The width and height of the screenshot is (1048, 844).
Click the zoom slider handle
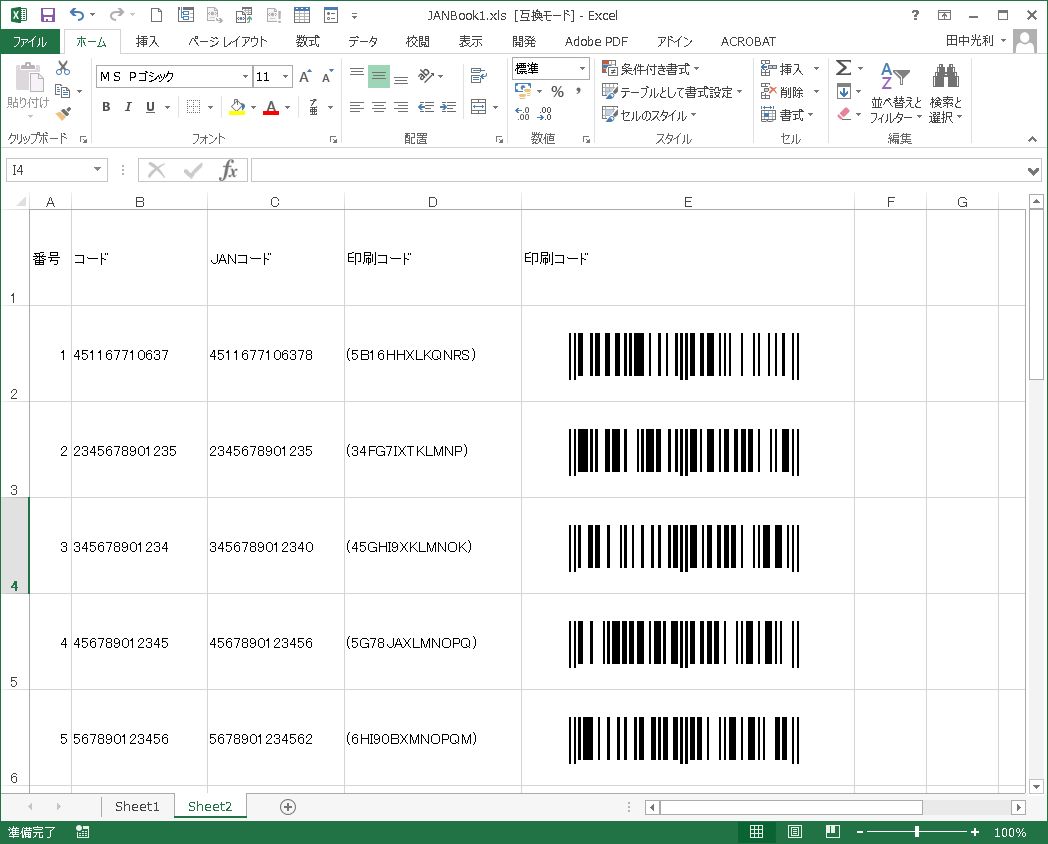(x=917, y=831)
